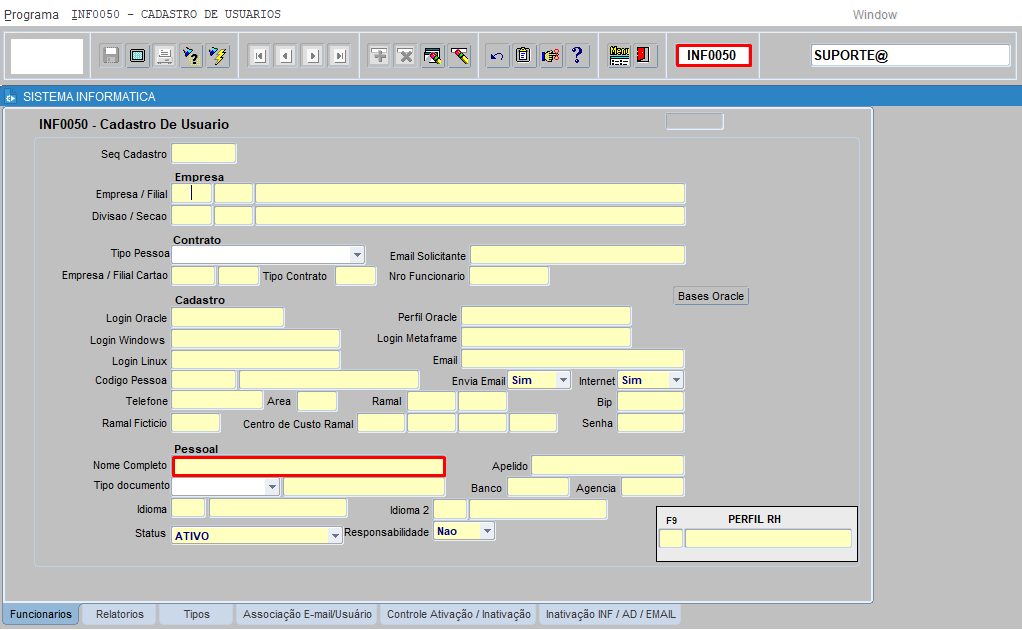Click the Print icon
Image resolution: width=1022 pixels, height=630 pixels.
[x=164, y=55]
